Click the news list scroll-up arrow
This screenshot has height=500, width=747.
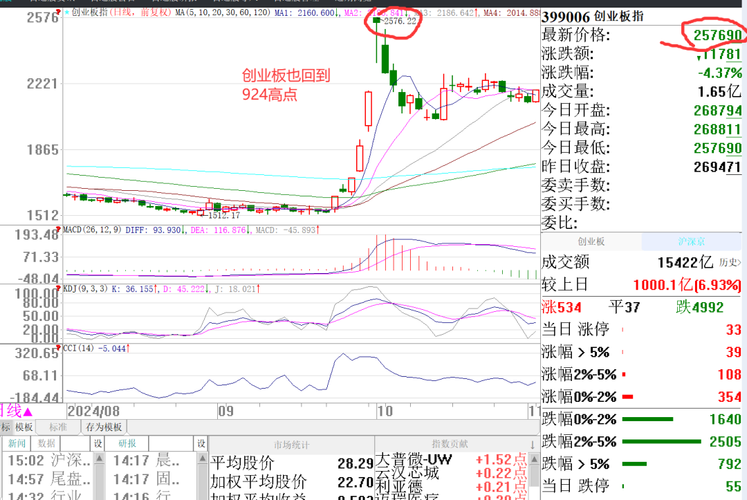99,459
